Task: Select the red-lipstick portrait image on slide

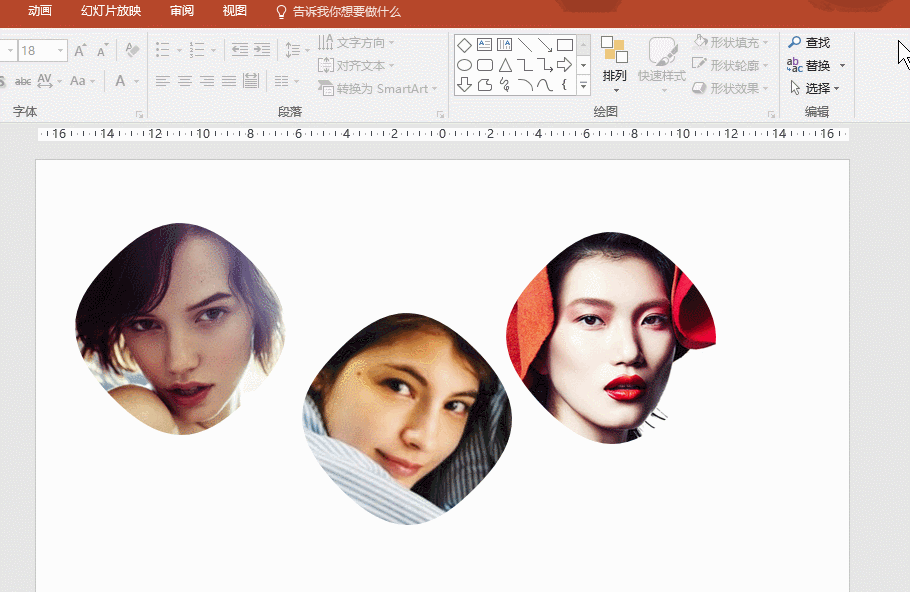Action: point(612,338)
